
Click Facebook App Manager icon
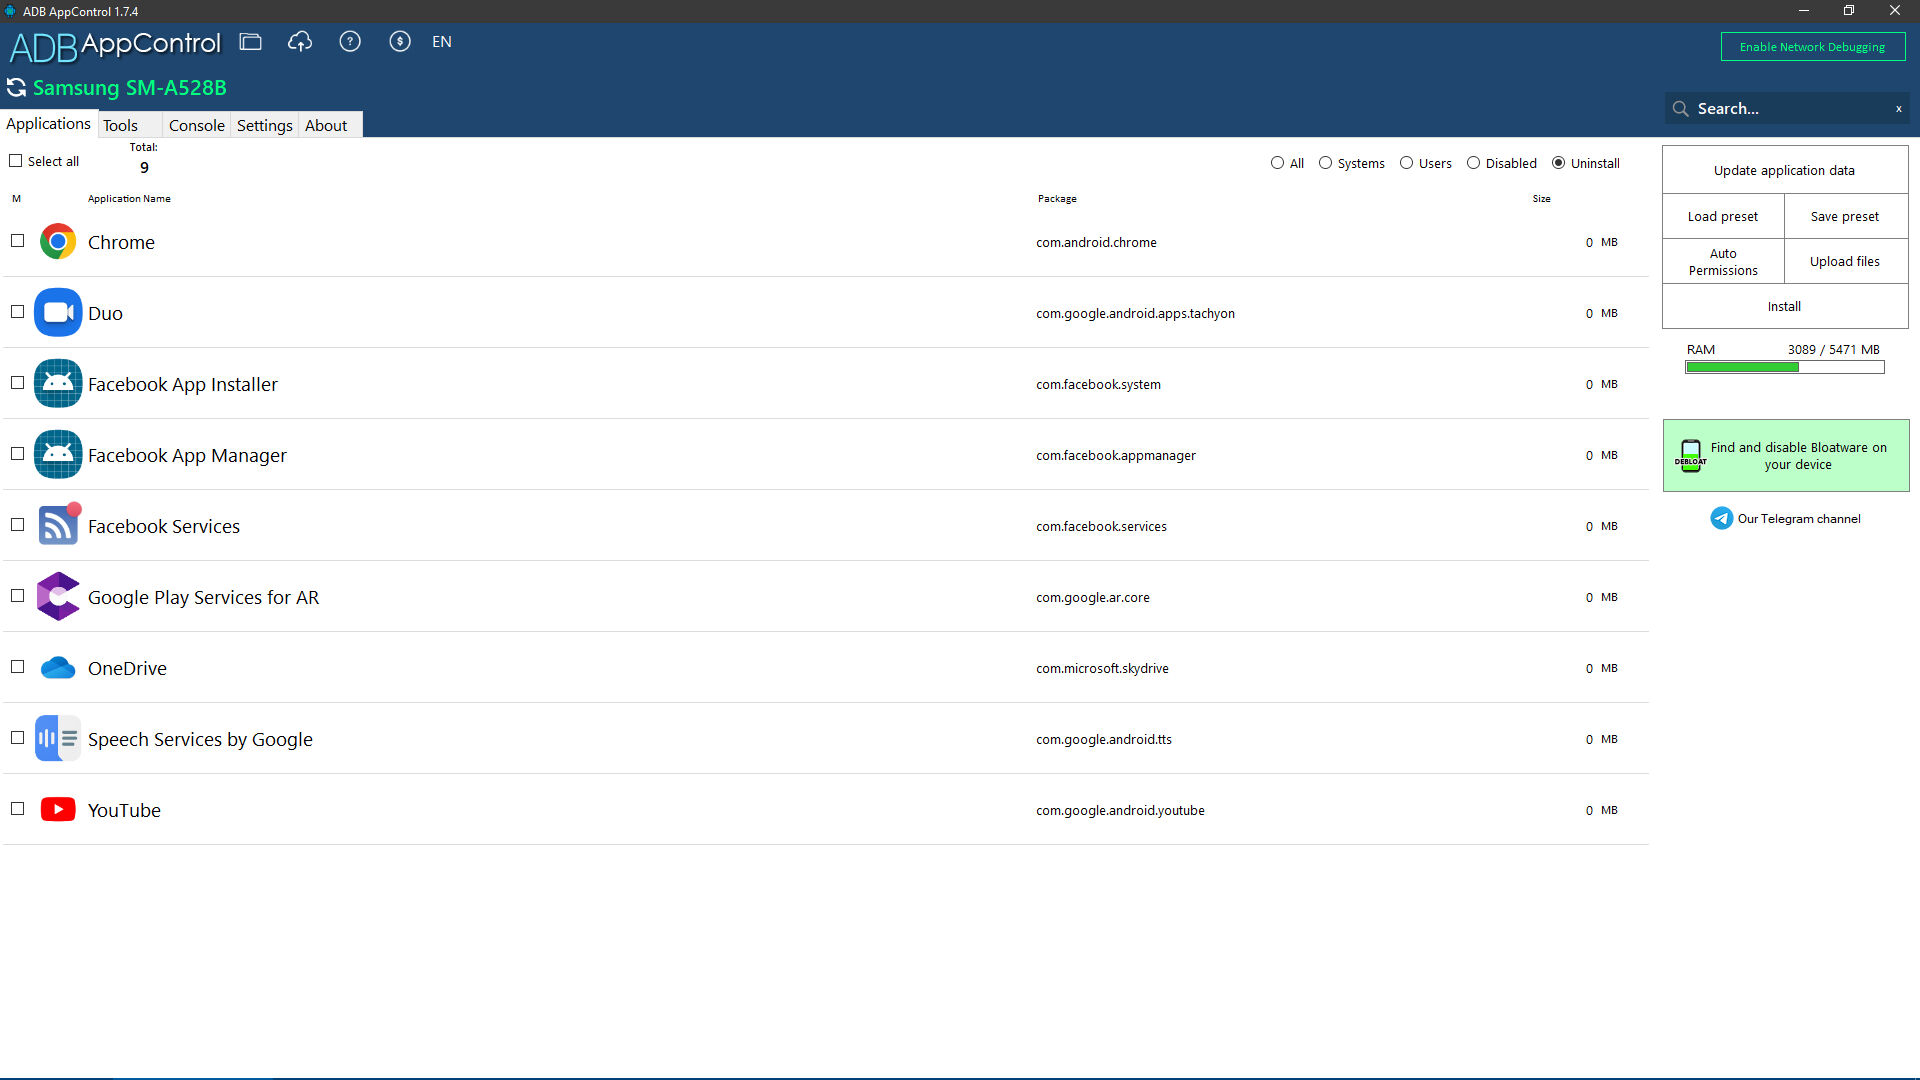[58, 455]
